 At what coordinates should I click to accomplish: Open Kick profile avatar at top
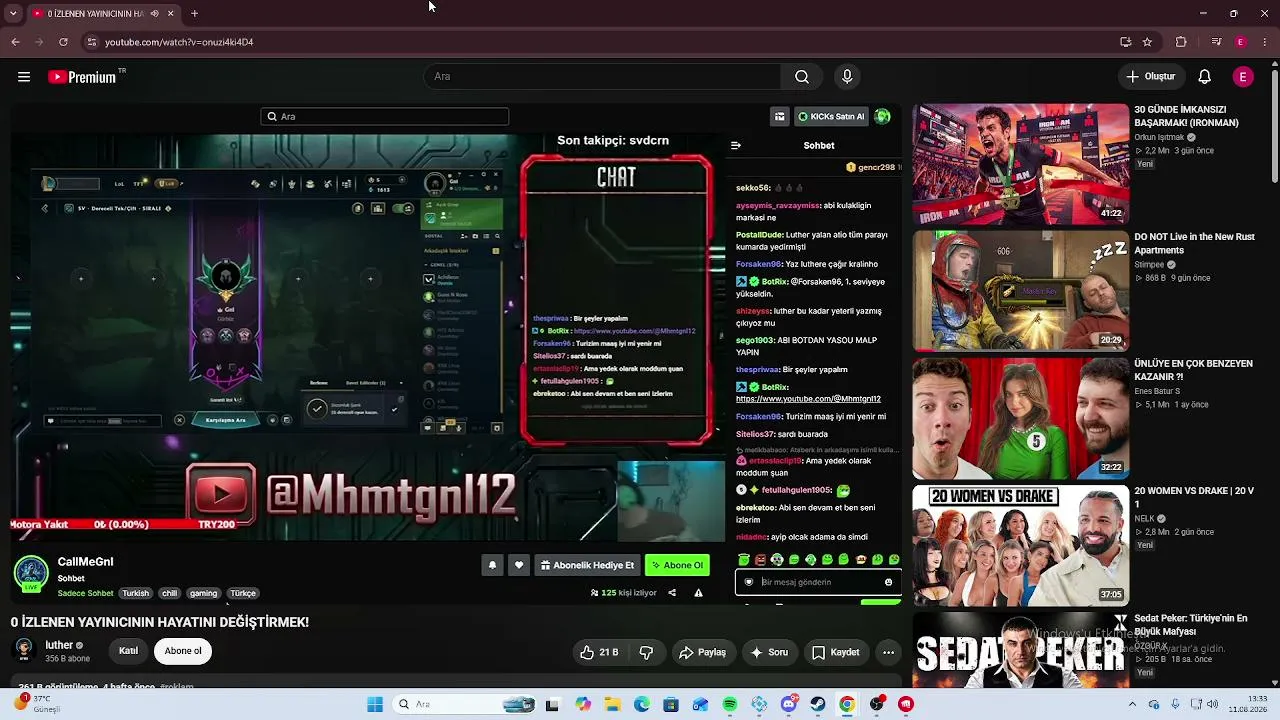882,117
